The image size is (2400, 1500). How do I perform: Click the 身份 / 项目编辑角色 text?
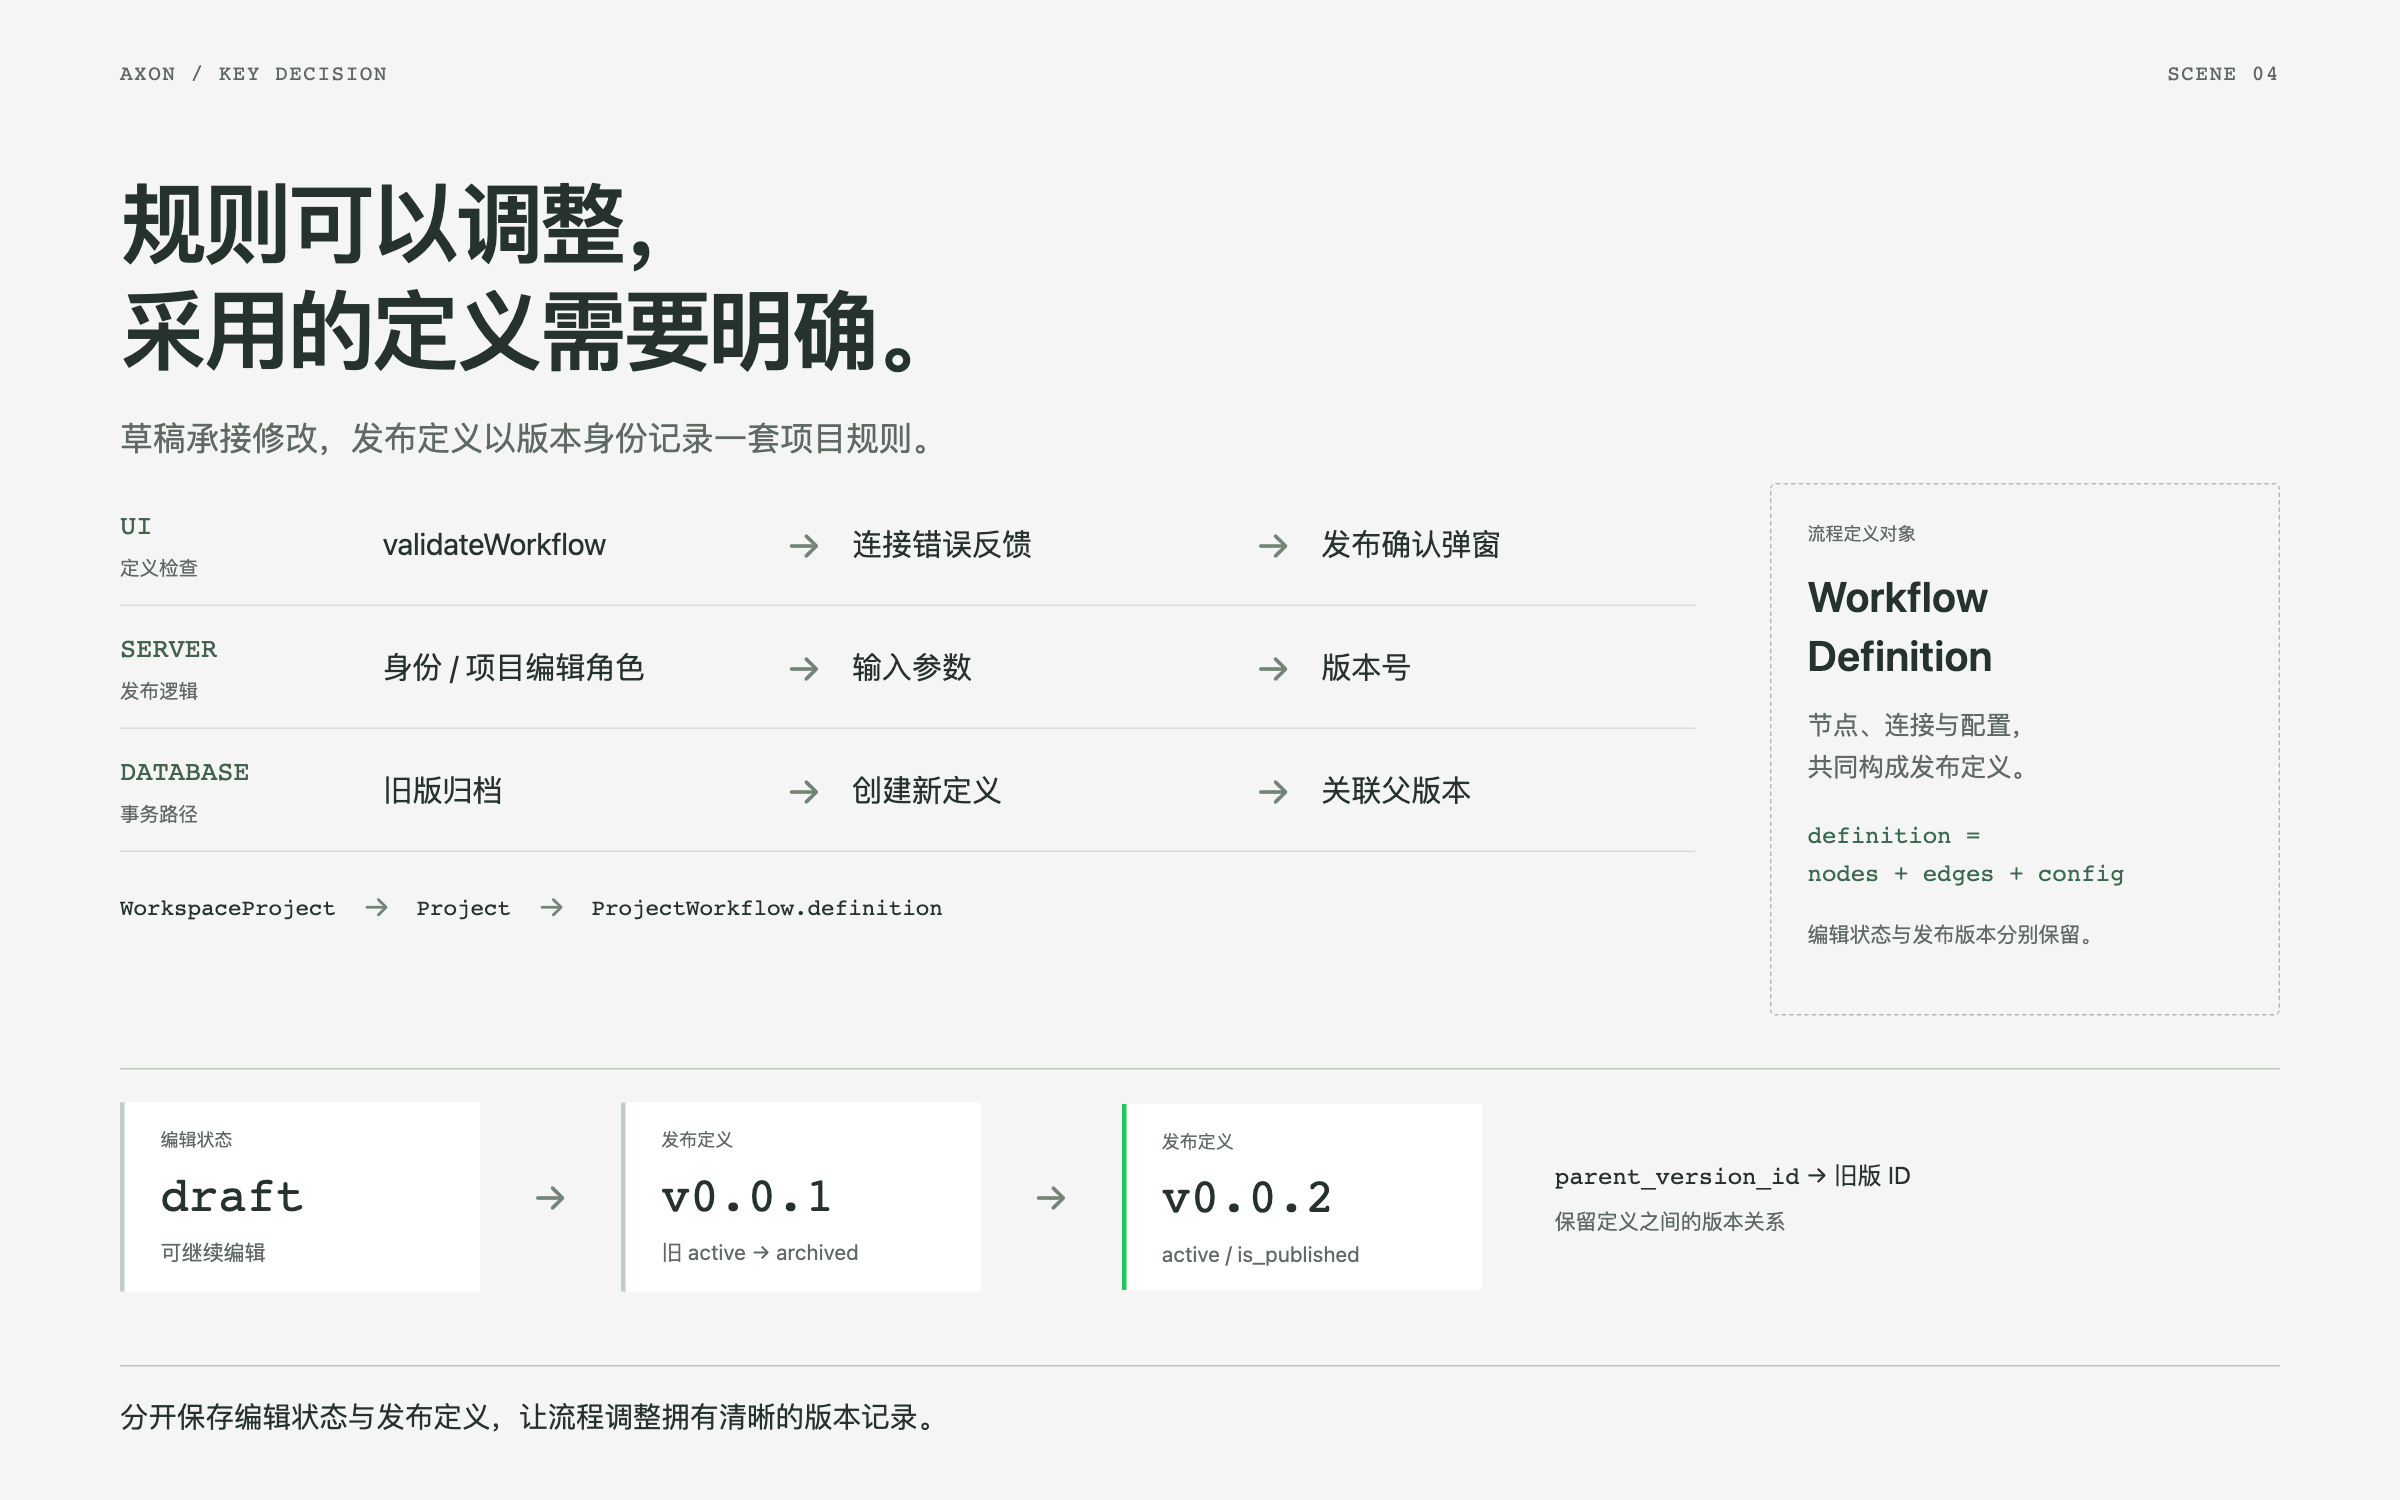tap(513, 668)
